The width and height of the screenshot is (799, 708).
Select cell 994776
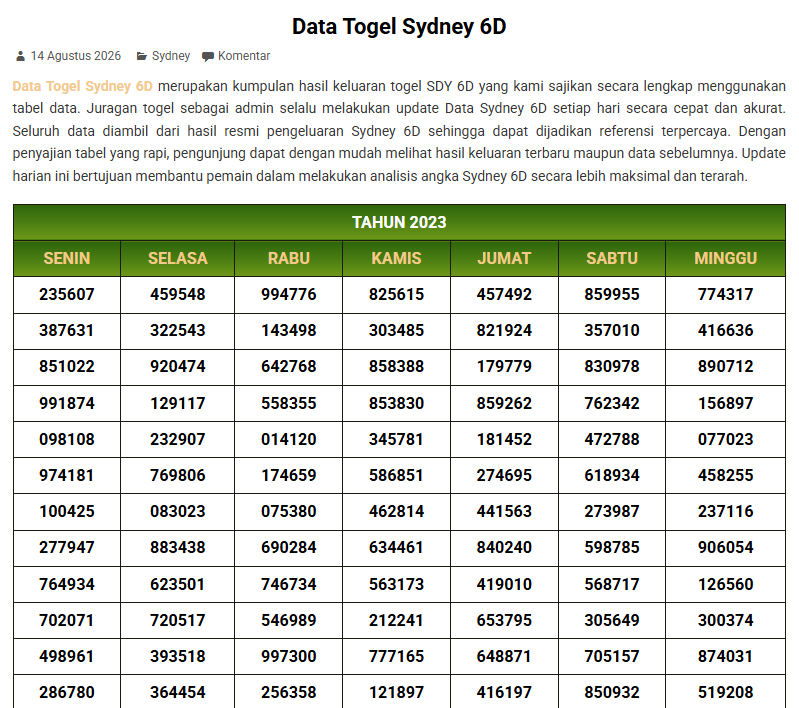(x=288, y=295)
